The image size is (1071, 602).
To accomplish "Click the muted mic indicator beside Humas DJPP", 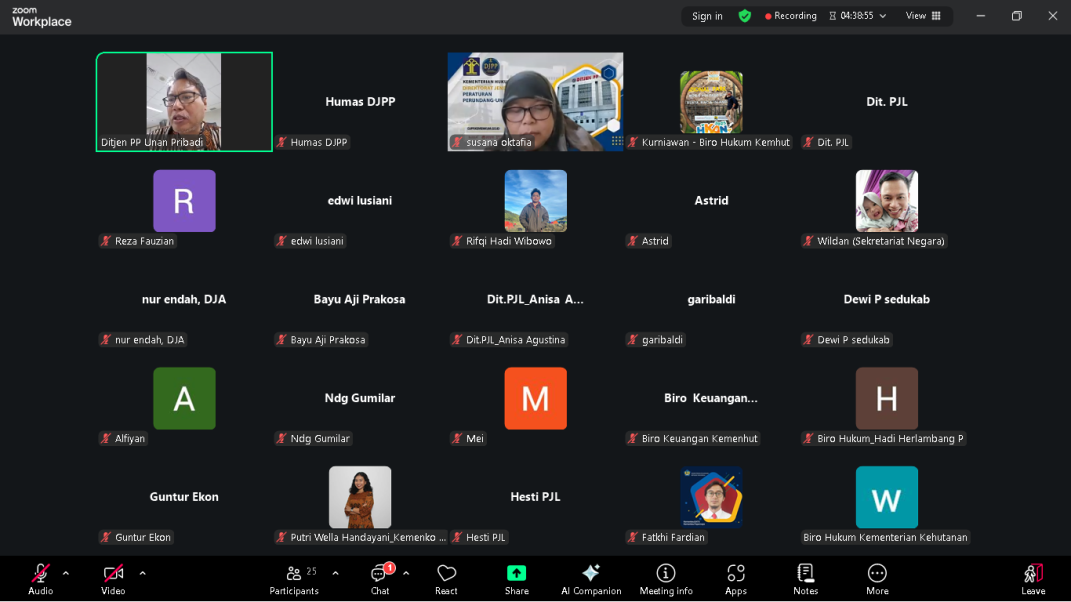I will [280, 142].
